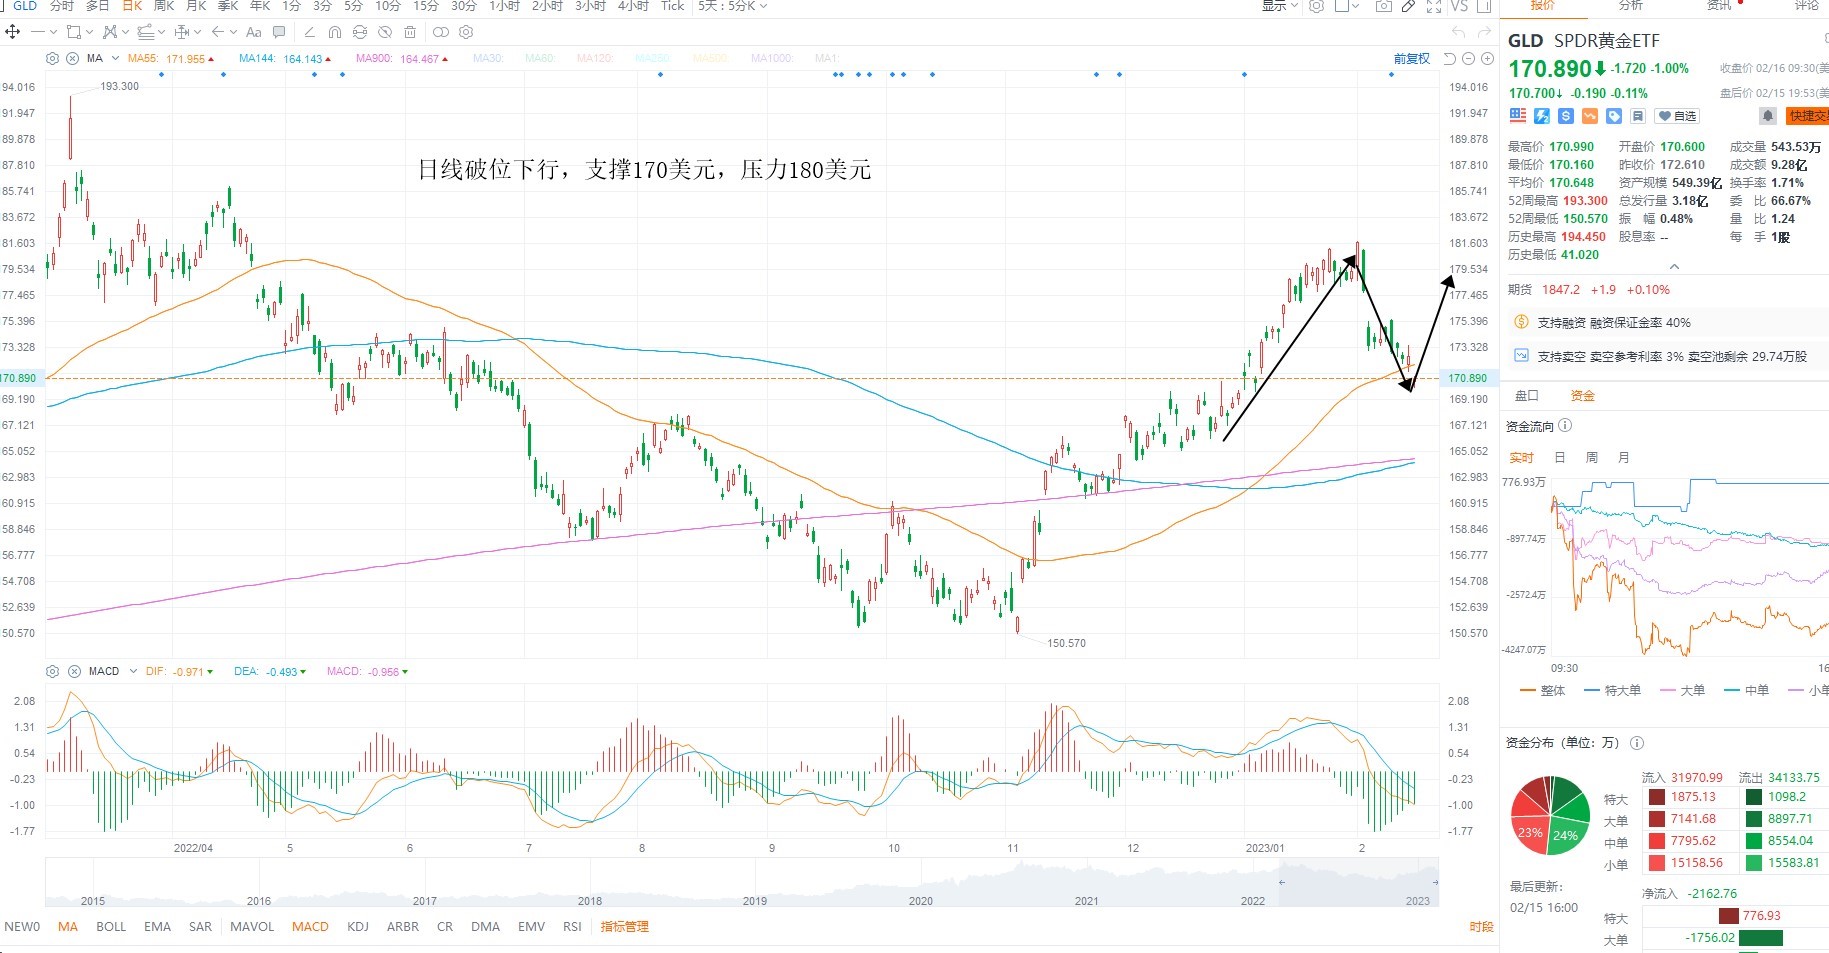Open the VS compare feature
This screenshot has width=1829, height=953.
(x=1460, y=6)
